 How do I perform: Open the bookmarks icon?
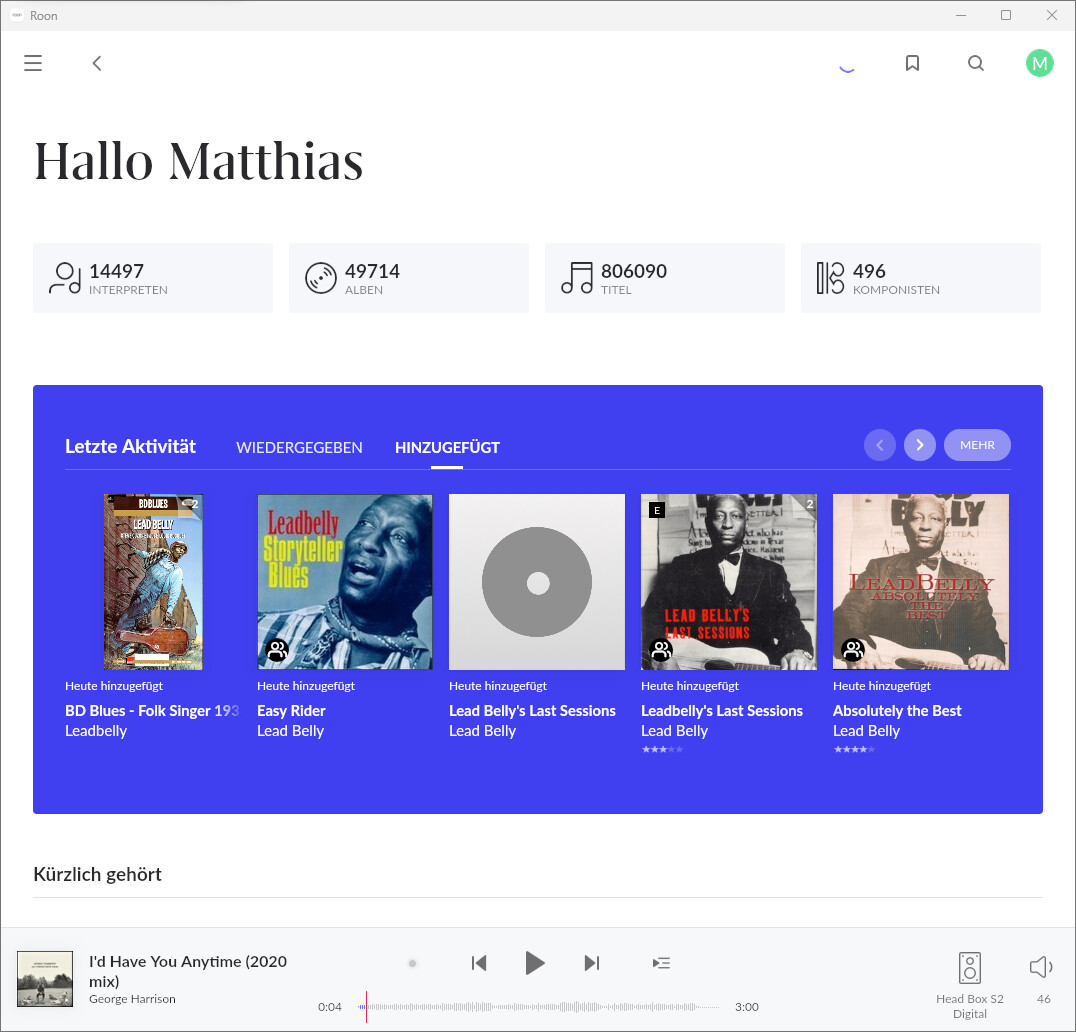pyautogui.click(x=912, y=63)
